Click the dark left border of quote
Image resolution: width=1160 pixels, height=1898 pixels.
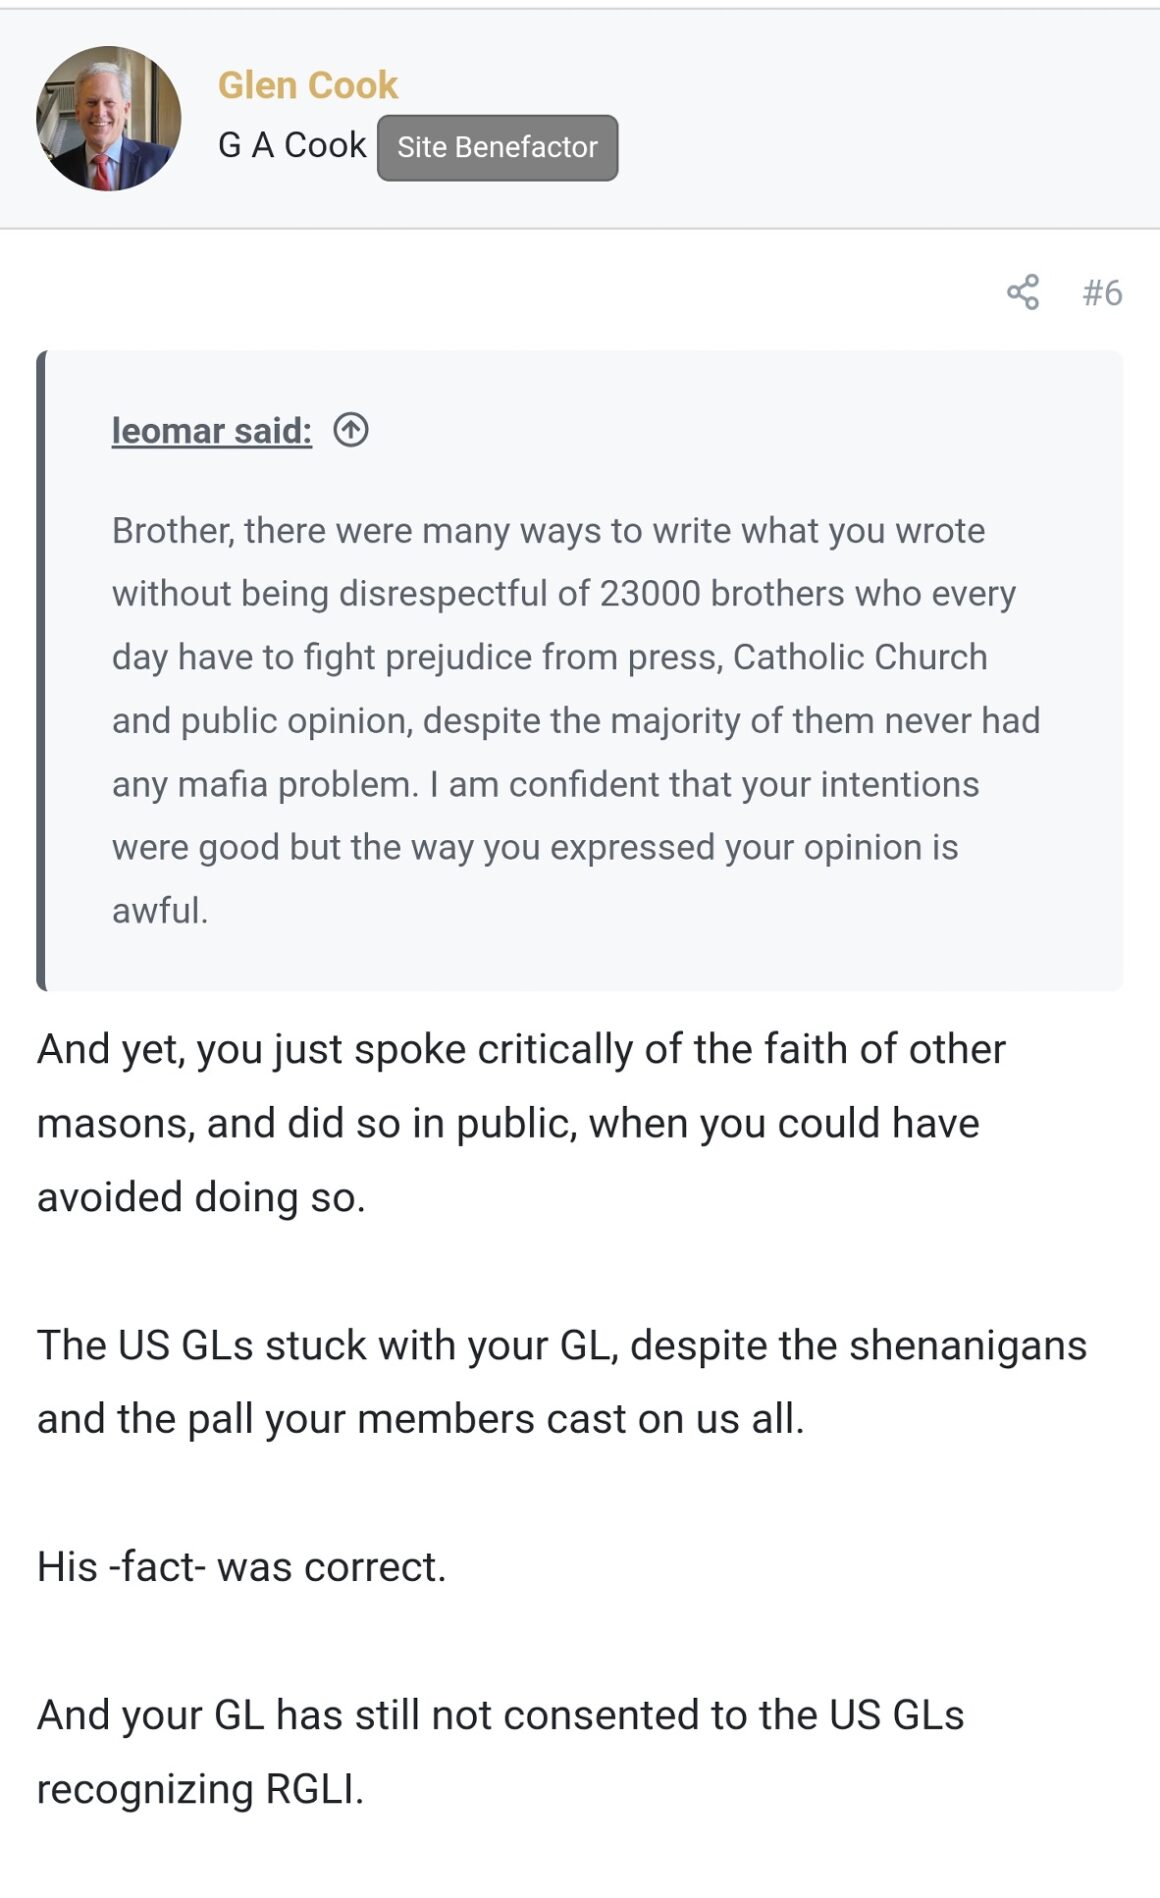coord(41,670)
